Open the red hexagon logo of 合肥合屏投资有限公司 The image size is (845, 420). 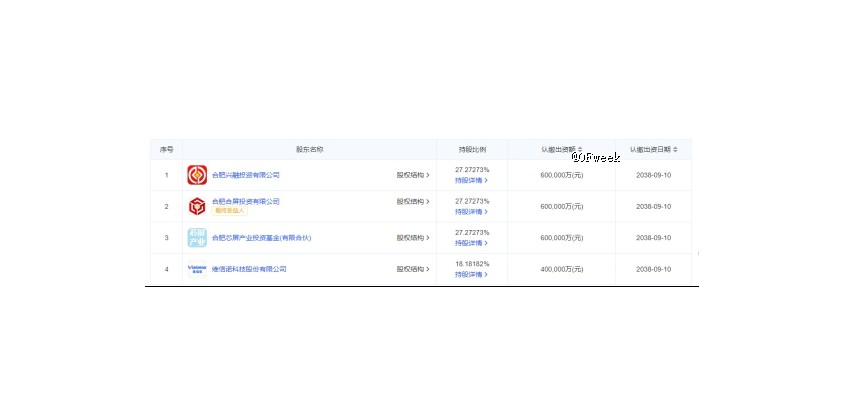[x=197, y=206]
